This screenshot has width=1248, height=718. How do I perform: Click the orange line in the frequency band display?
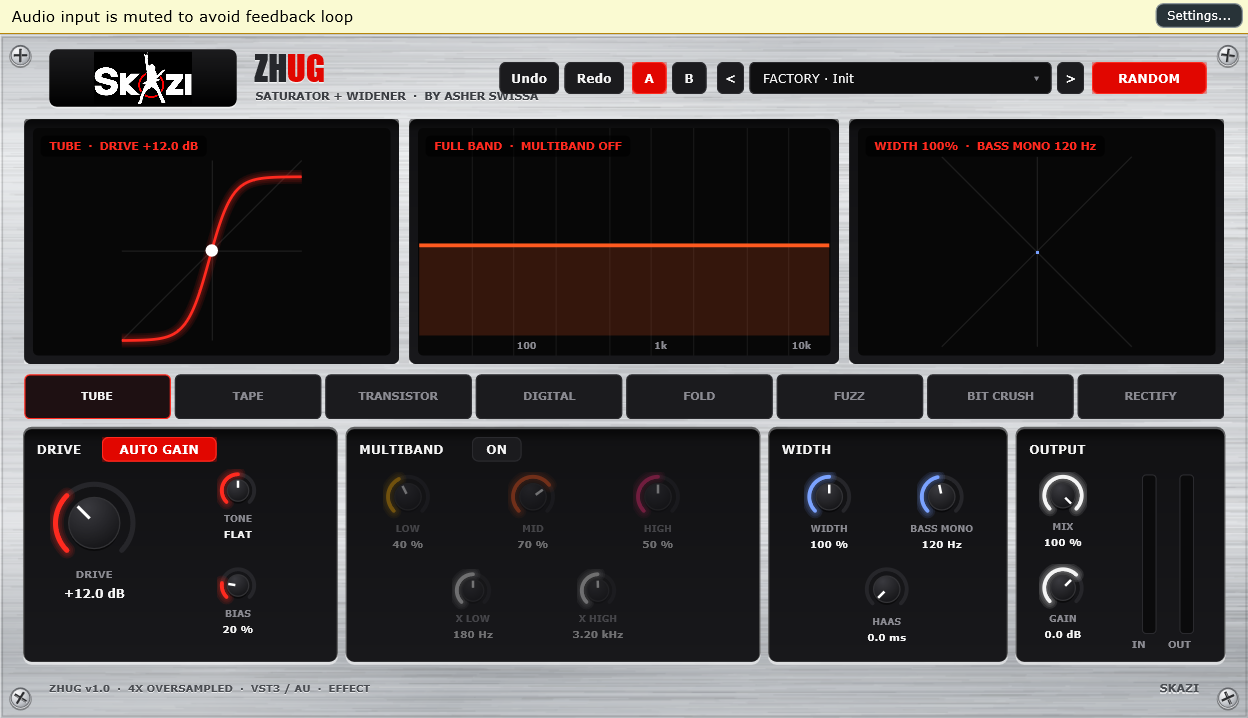pos(624,245)
